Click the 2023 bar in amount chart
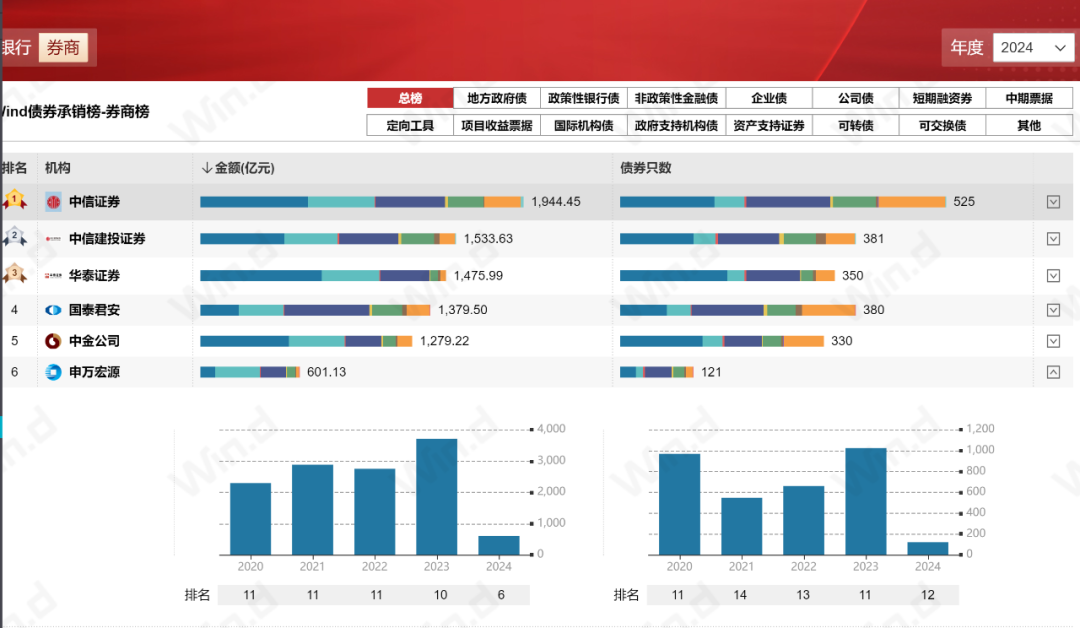 pos(437,496)
